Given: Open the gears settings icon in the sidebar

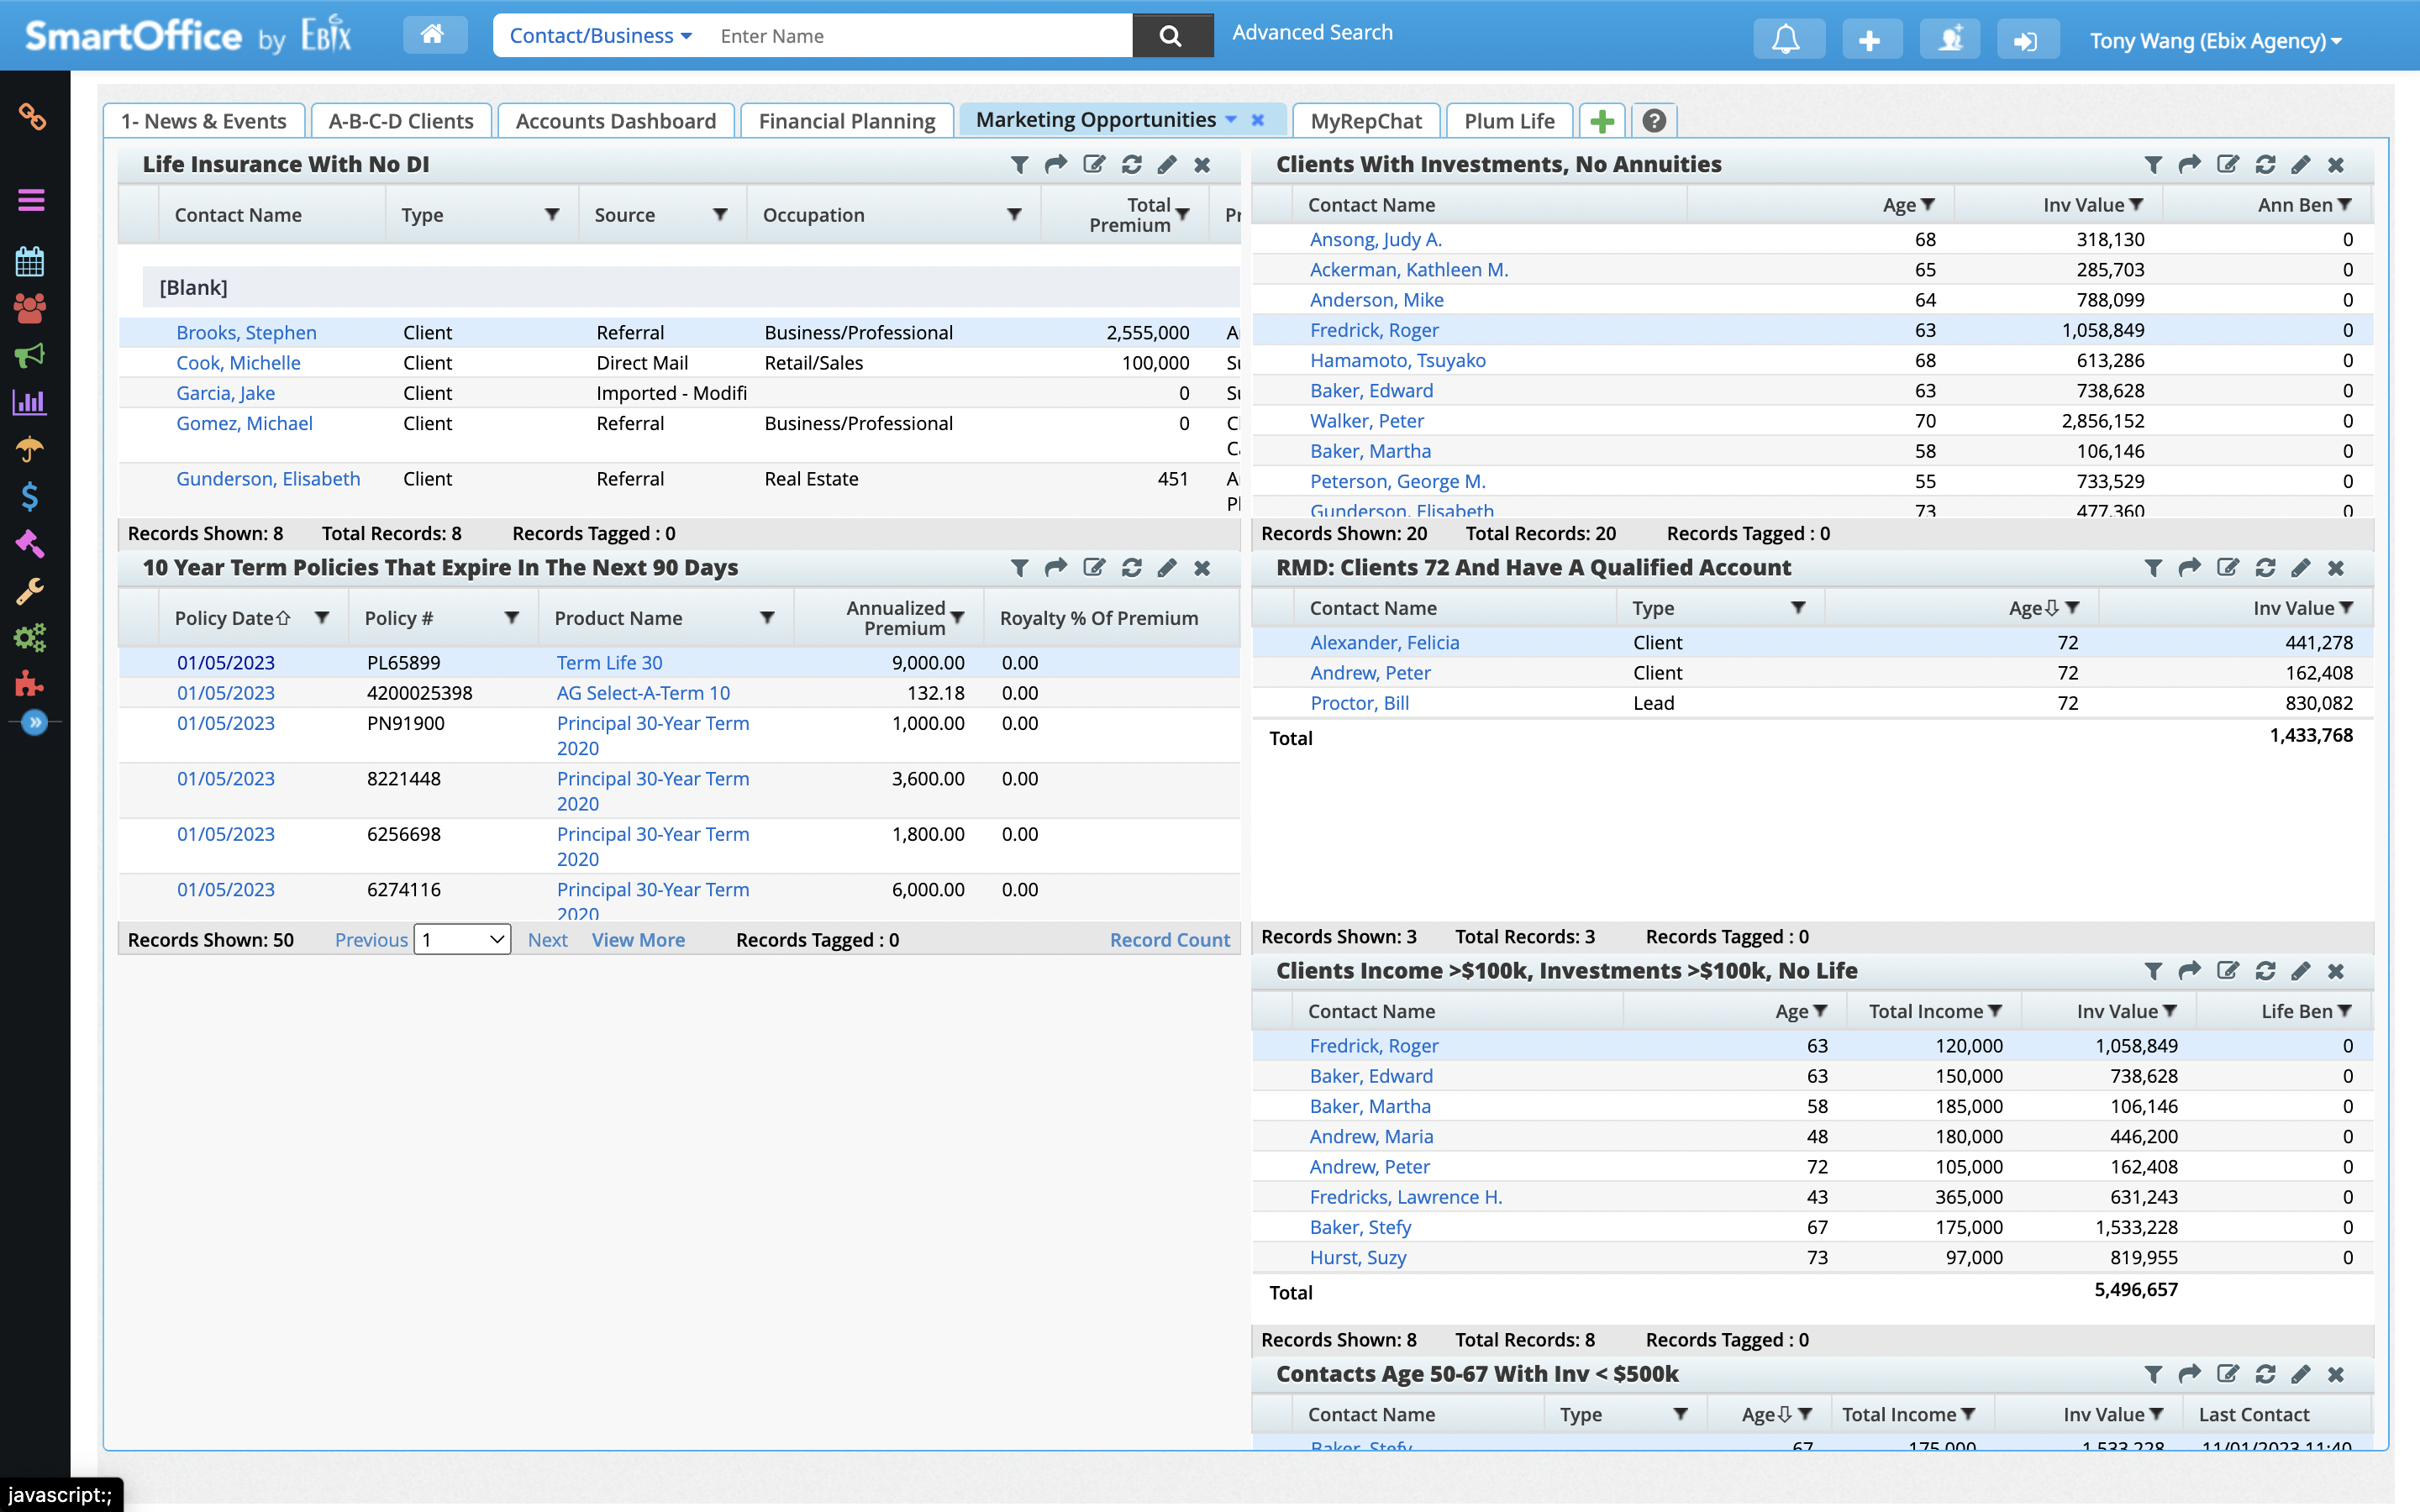Looking at the screenshot, I should click(30, 637).
